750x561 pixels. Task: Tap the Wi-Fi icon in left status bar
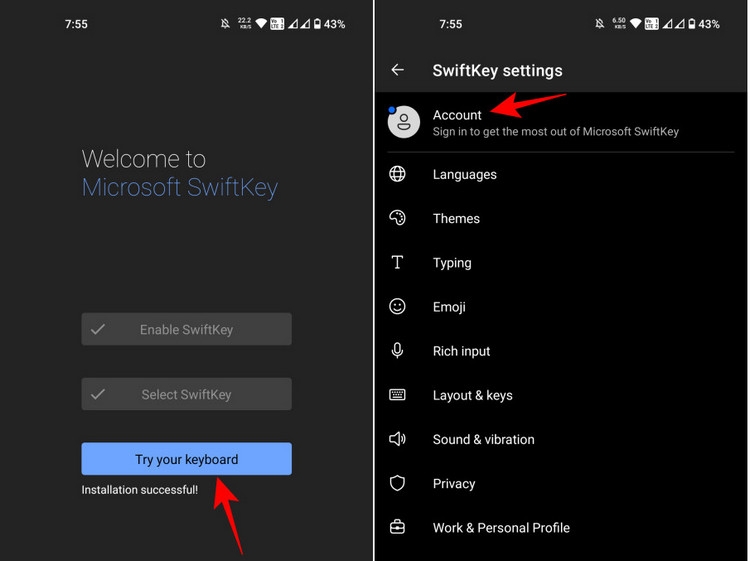click(261, 23)
